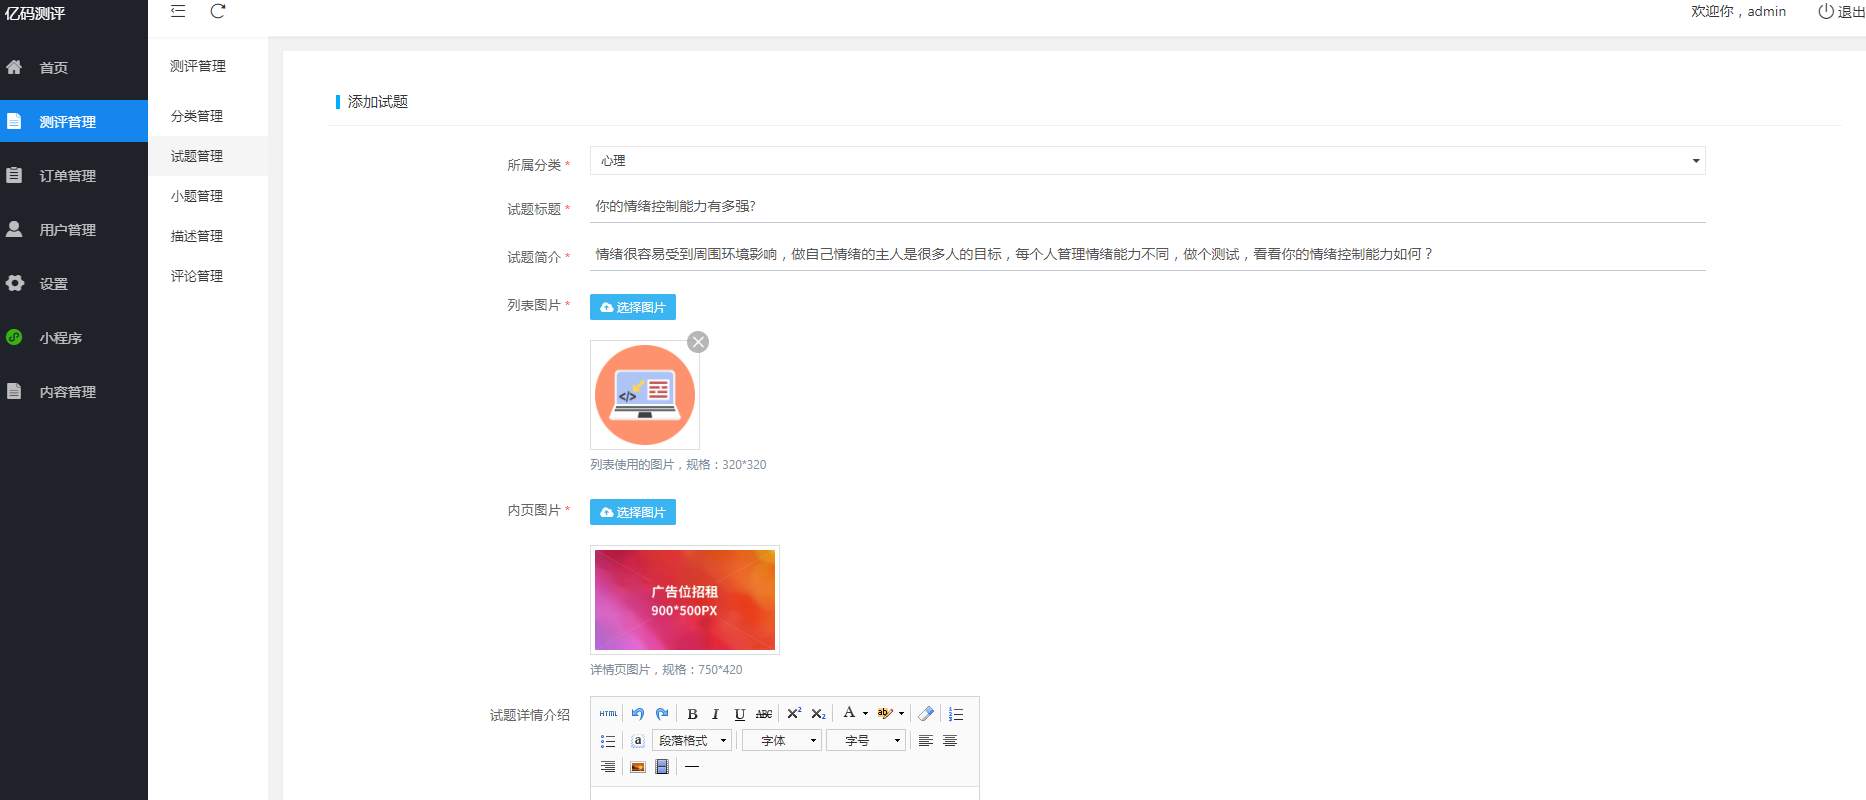Toggle underline formatting in the editor
The height and width of the screenshot is (800, 1866).
coord(739,714)
